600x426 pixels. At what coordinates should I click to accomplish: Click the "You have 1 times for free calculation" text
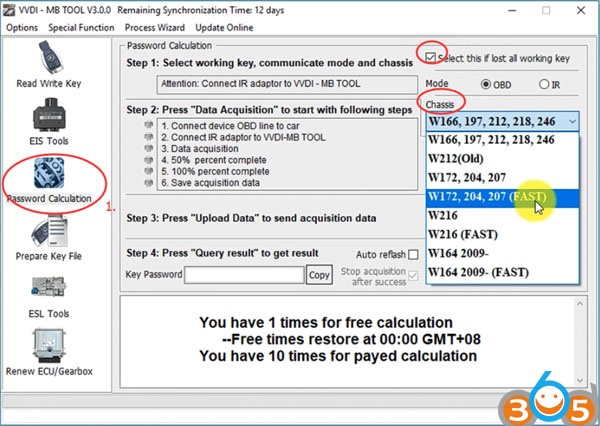click(326, 323)
